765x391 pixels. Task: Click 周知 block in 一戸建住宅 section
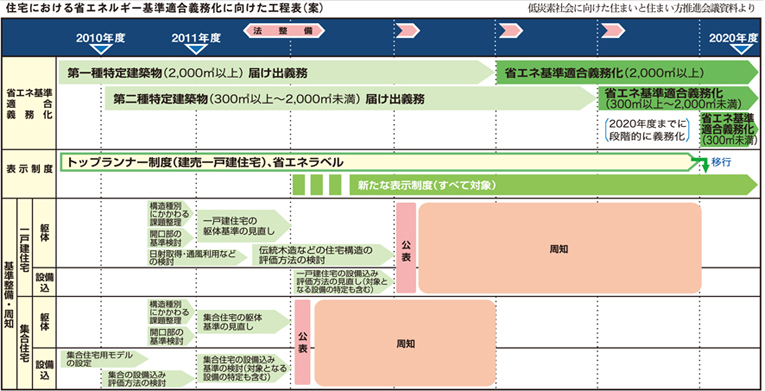(560, 248)
